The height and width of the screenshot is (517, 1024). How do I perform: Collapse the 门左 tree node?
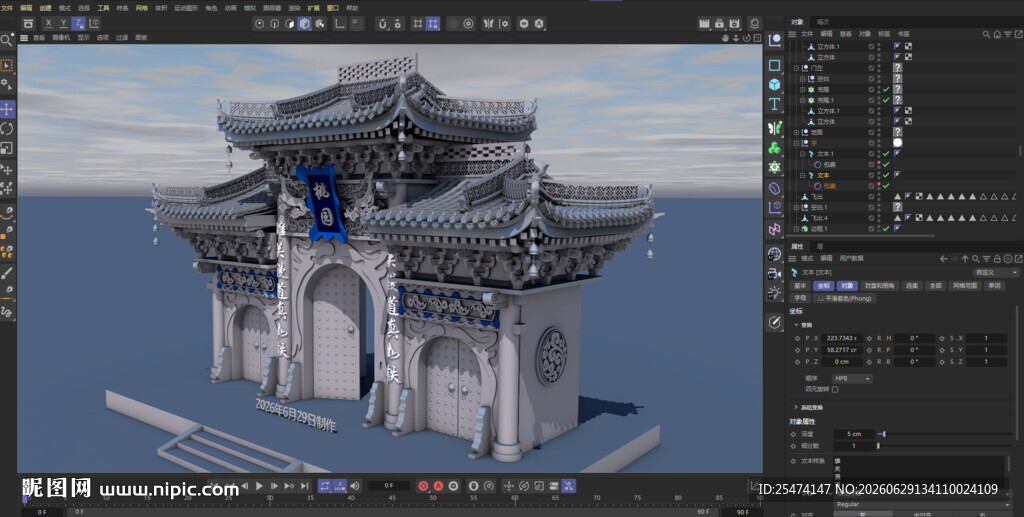(x=796, y=68)
